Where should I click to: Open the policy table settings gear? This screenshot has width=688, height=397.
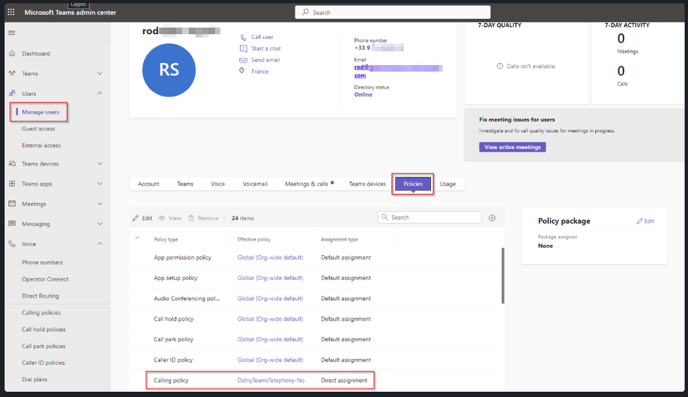[492, 218]
